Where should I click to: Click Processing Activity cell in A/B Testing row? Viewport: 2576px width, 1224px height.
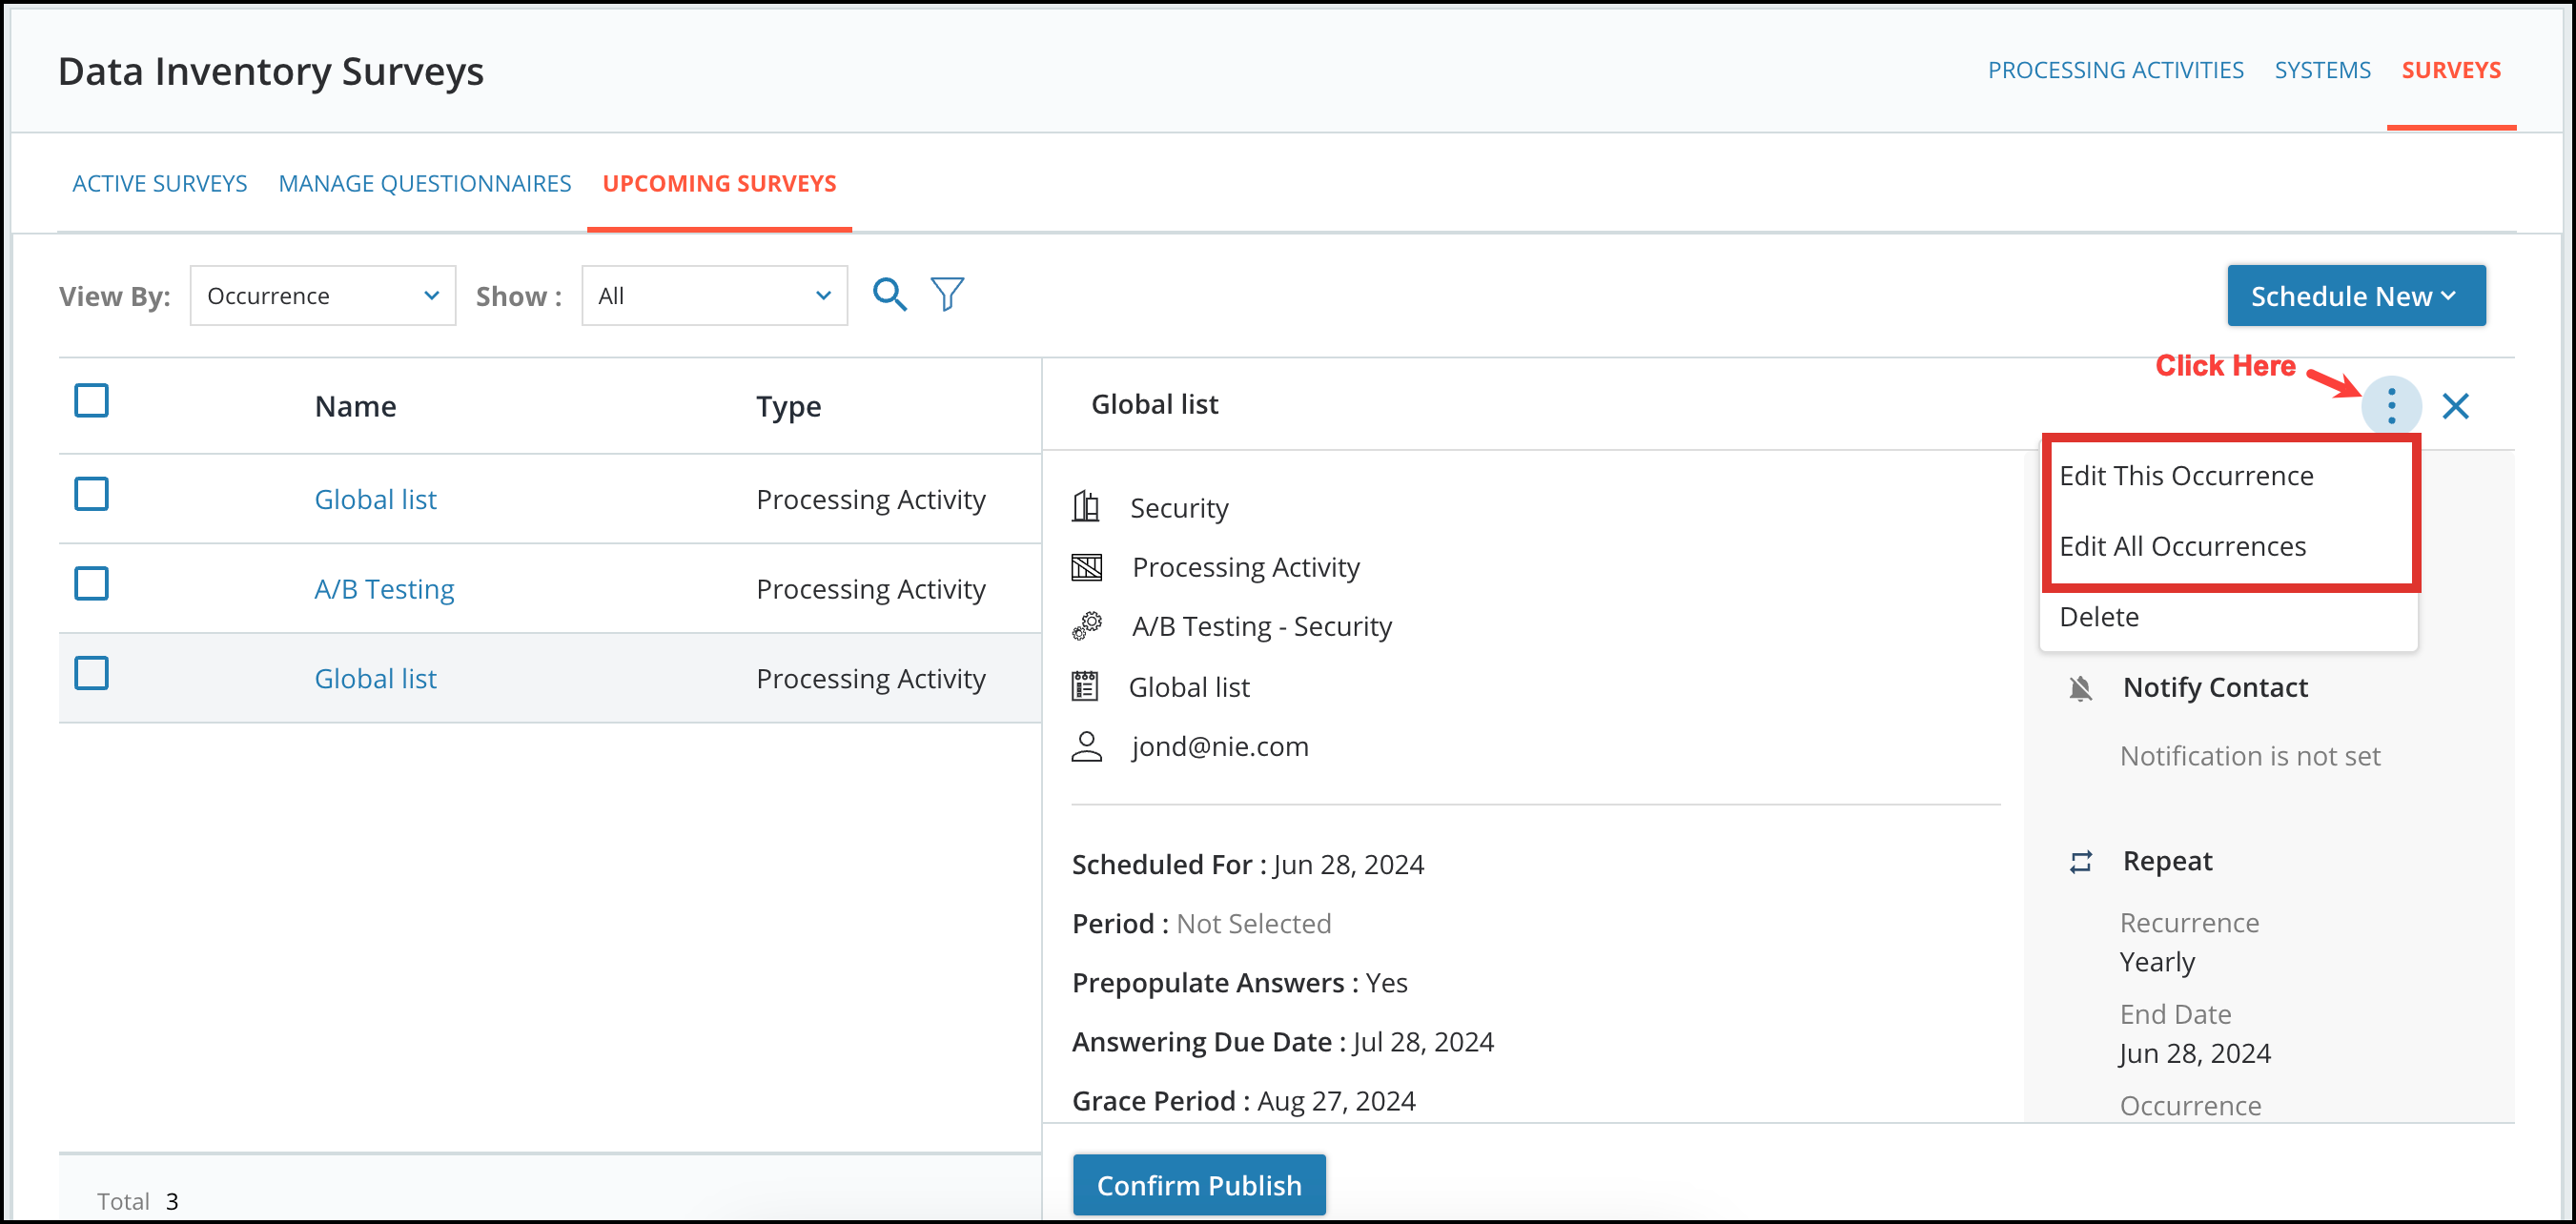(870, 589)
